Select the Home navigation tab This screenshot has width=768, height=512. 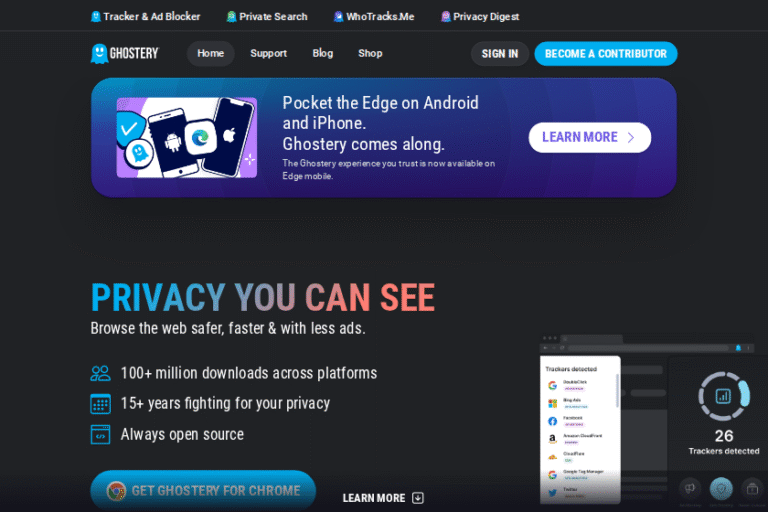pos(211,53)
